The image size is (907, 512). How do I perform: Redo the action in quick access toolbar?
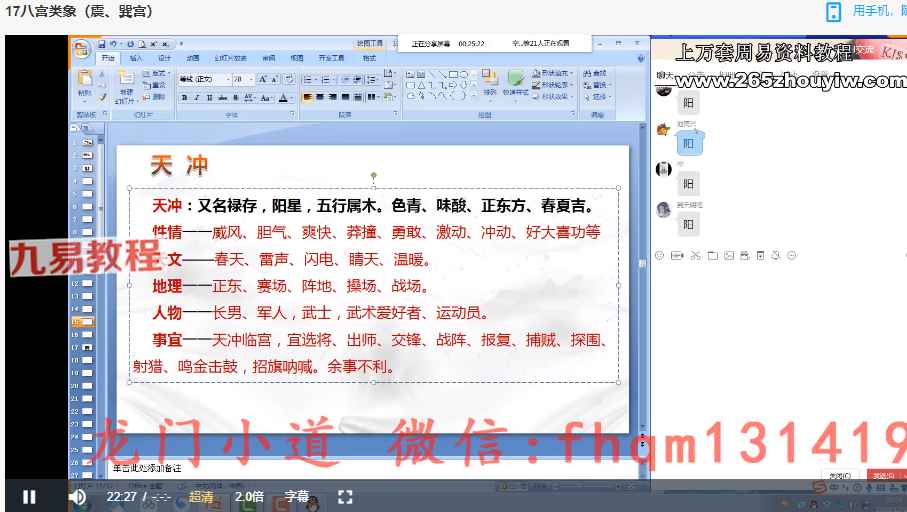pos(131,44)
